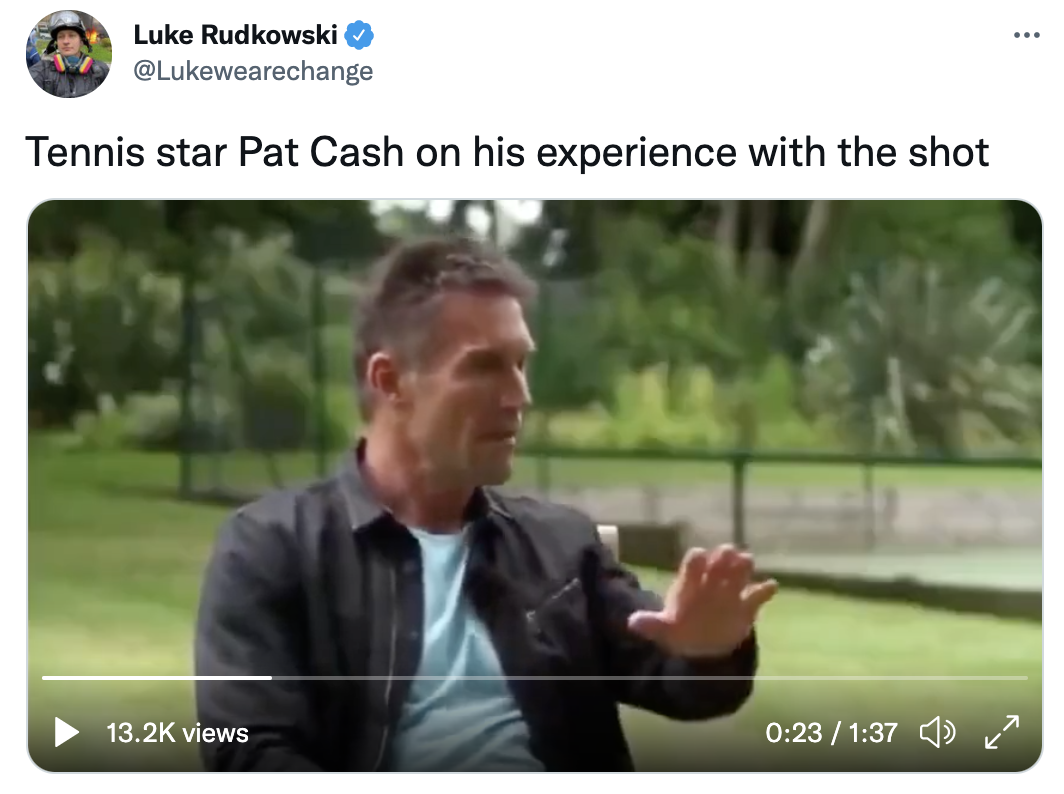Screen dimensions: 1064x794
Task: Click the words 'experience with the shot'
Action: click(762, 152)
